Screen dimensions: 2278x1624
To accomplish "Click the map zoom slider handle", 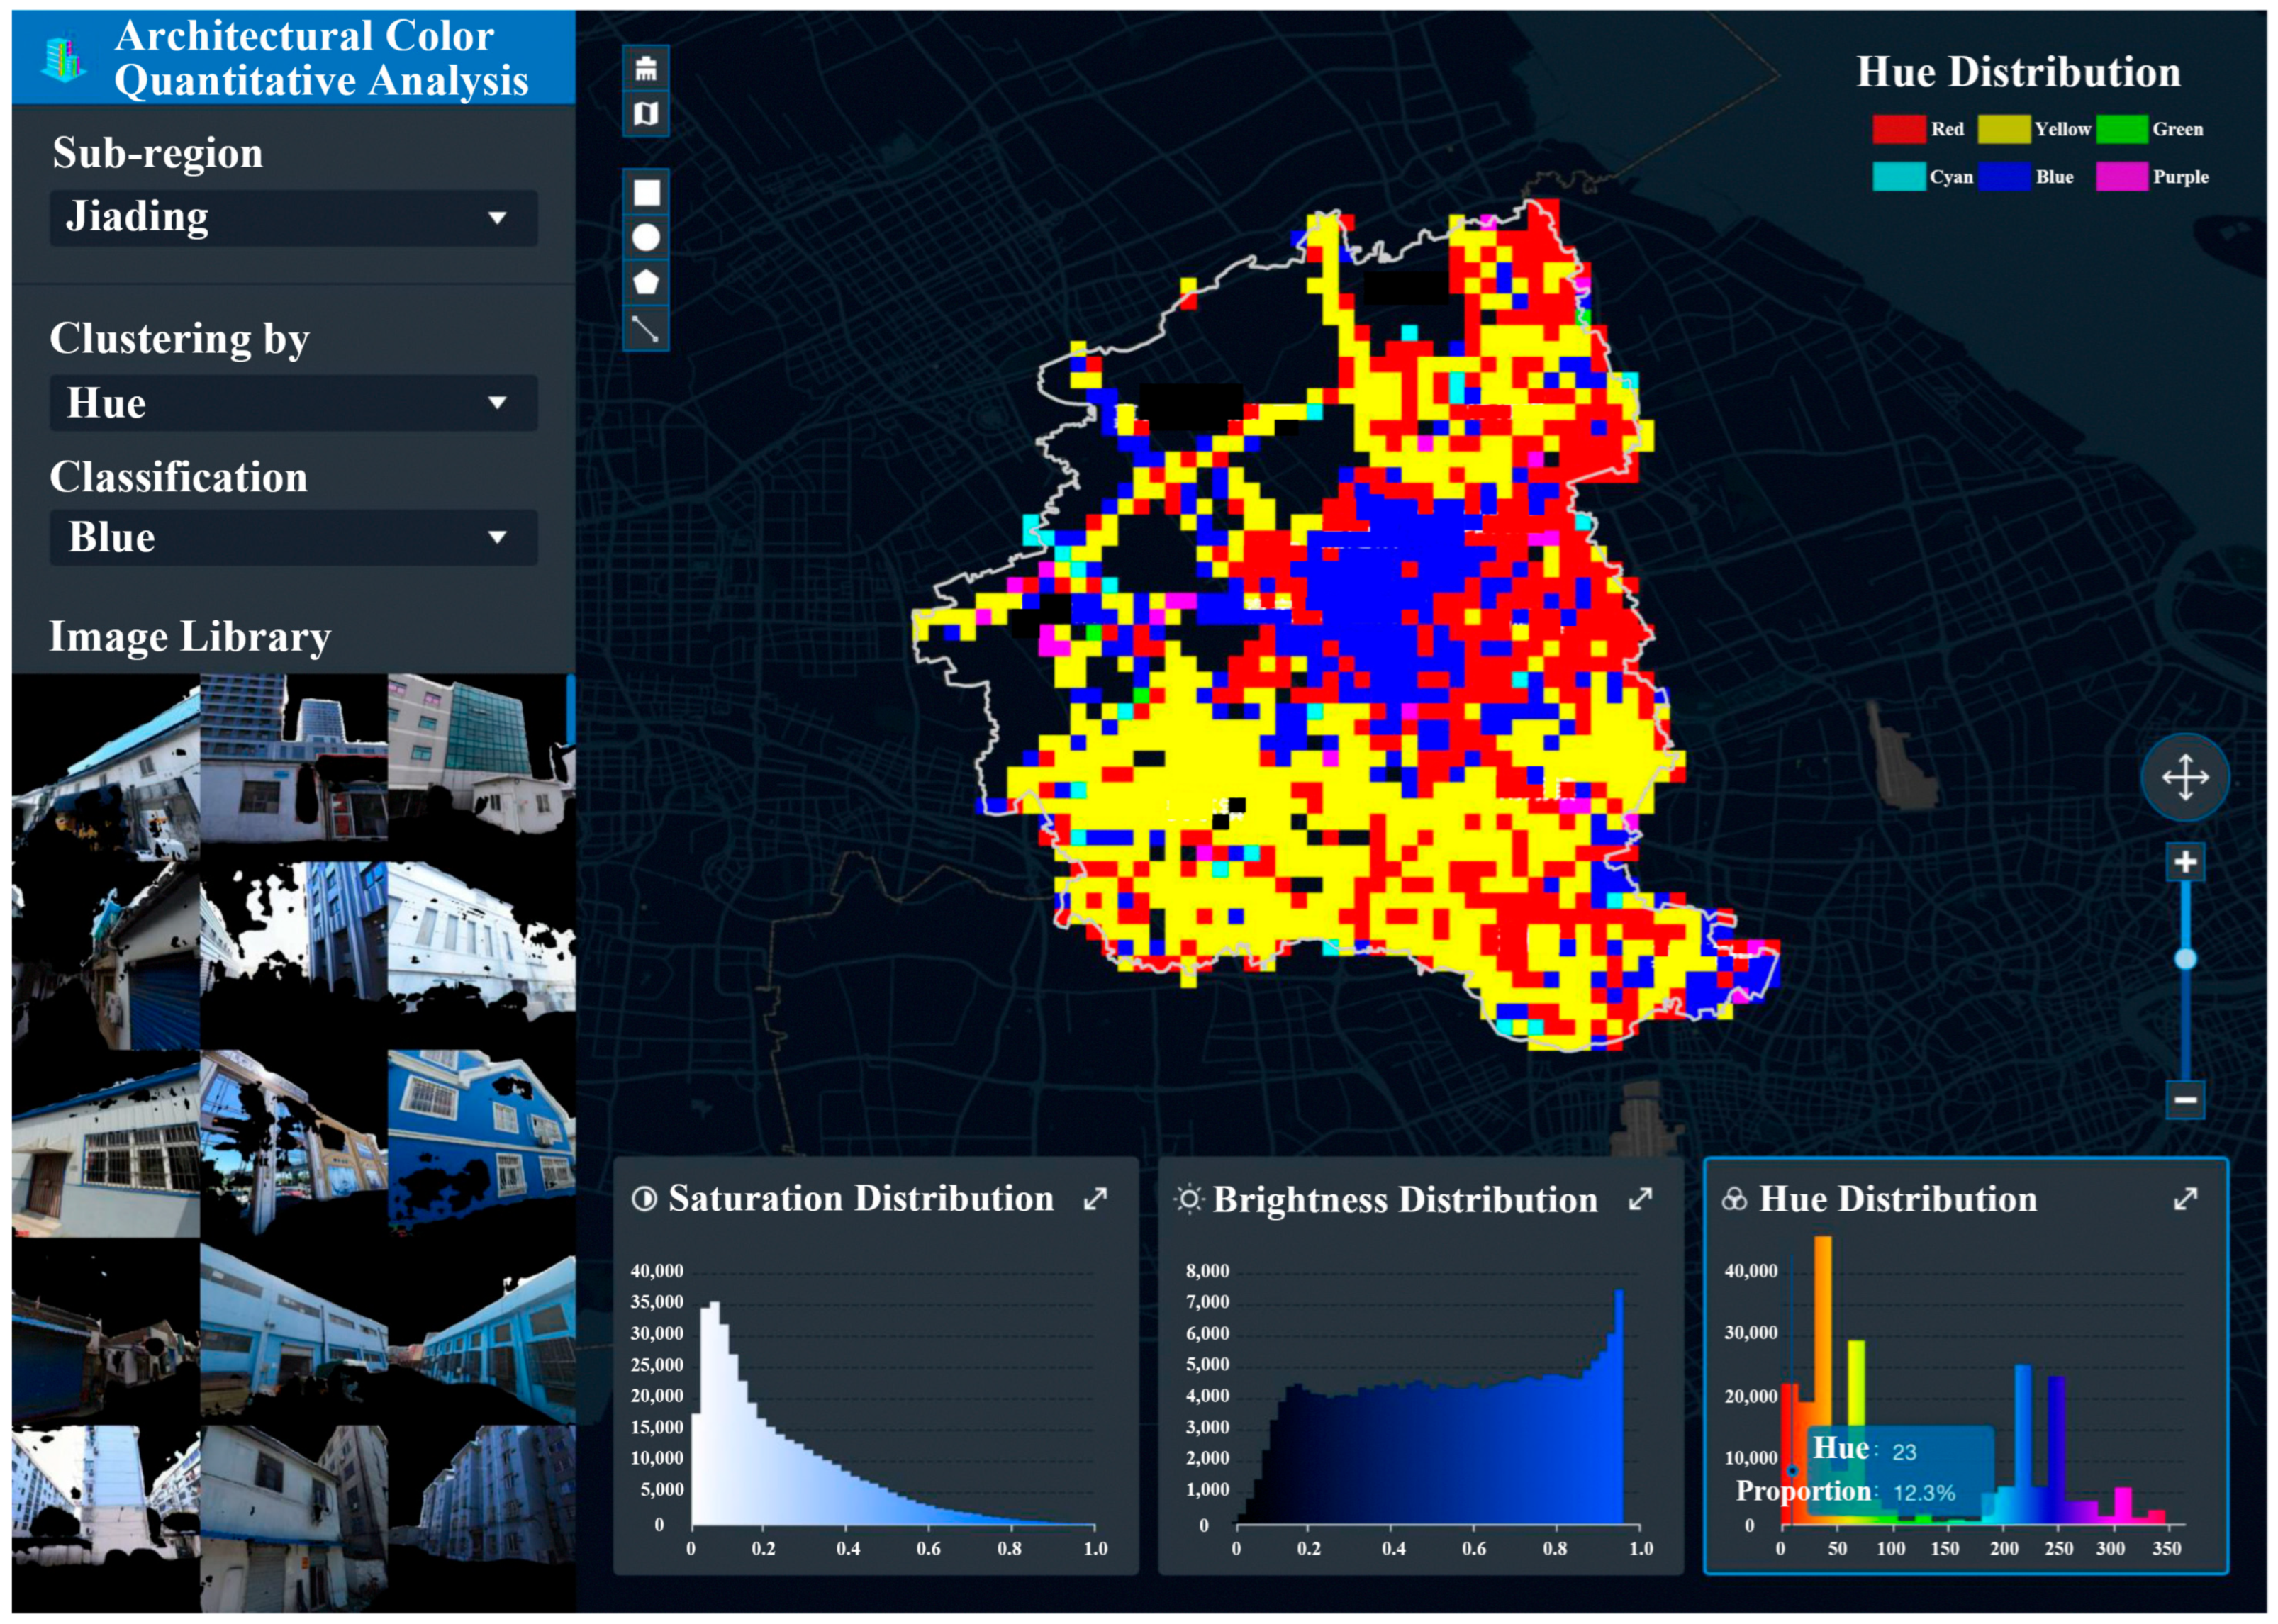I will click(2185, 959).
